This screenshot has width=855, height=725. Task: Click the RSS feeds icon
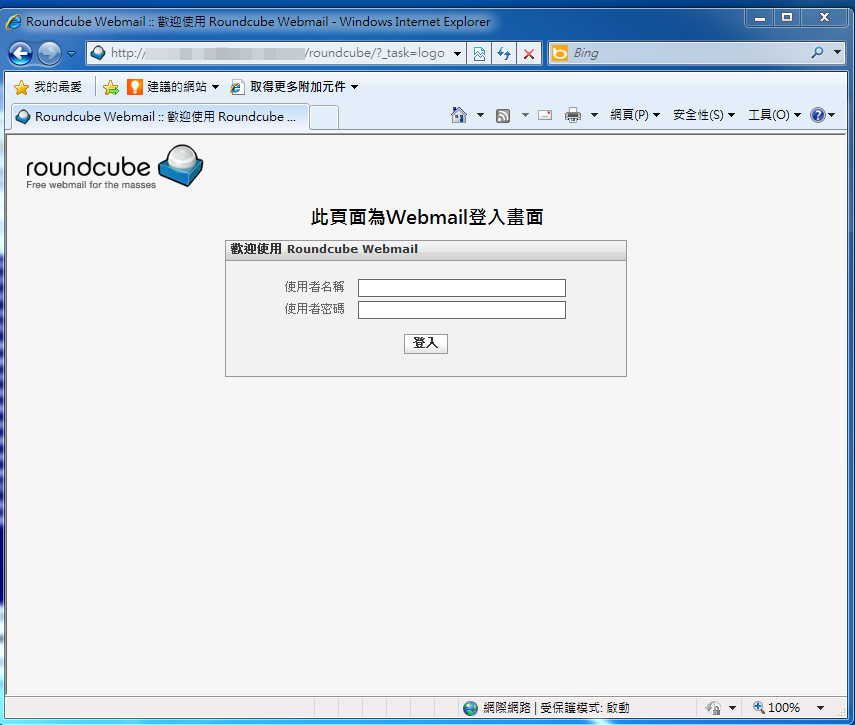503,115
